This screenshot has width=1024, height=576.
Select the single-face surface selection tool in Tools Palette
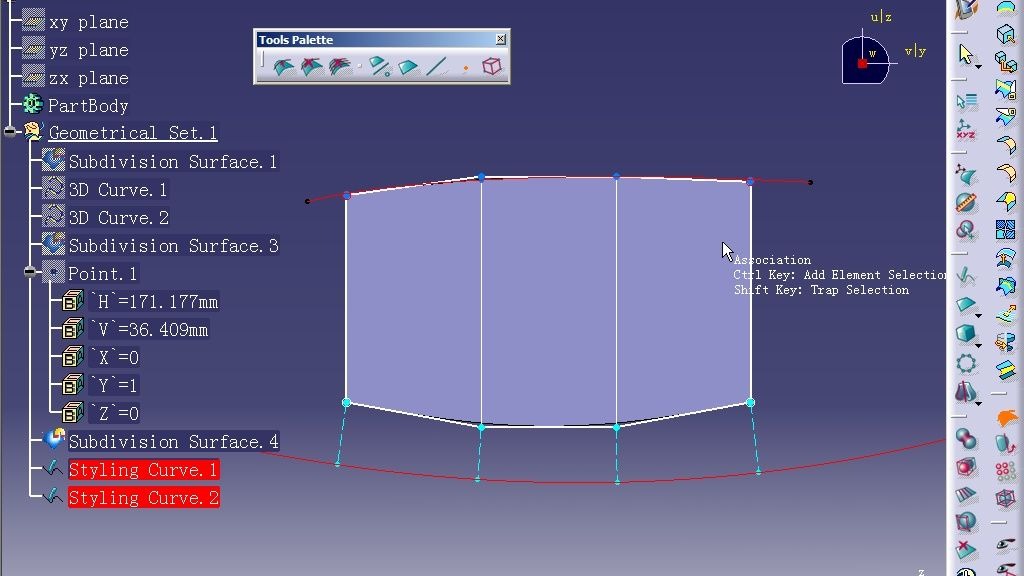tap(283, 66)
